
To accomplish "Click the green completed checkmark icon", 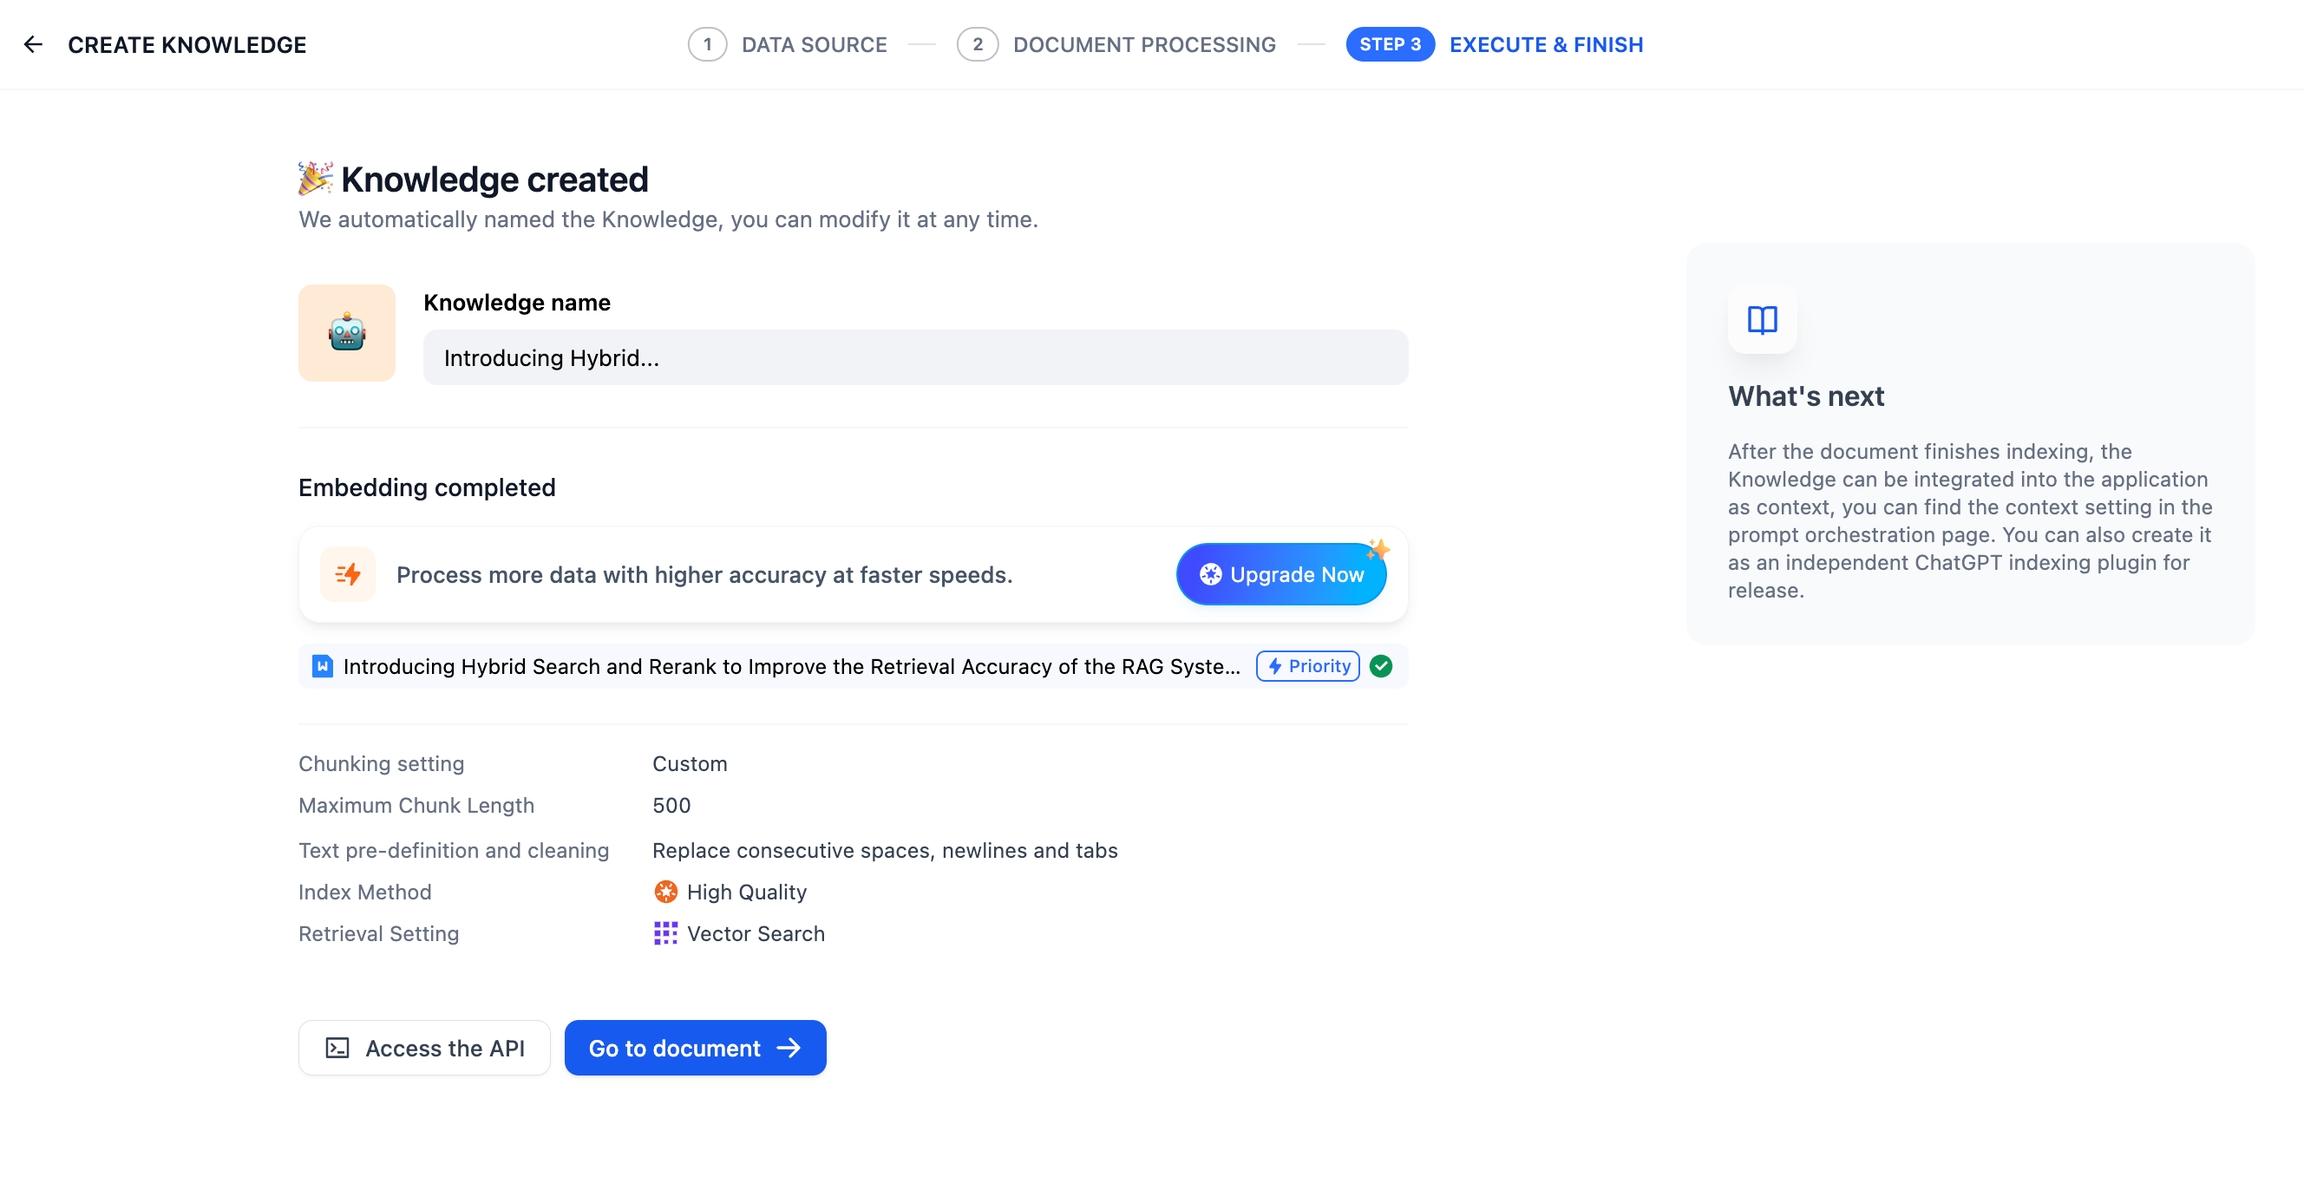I will (x=1381, y=666).
